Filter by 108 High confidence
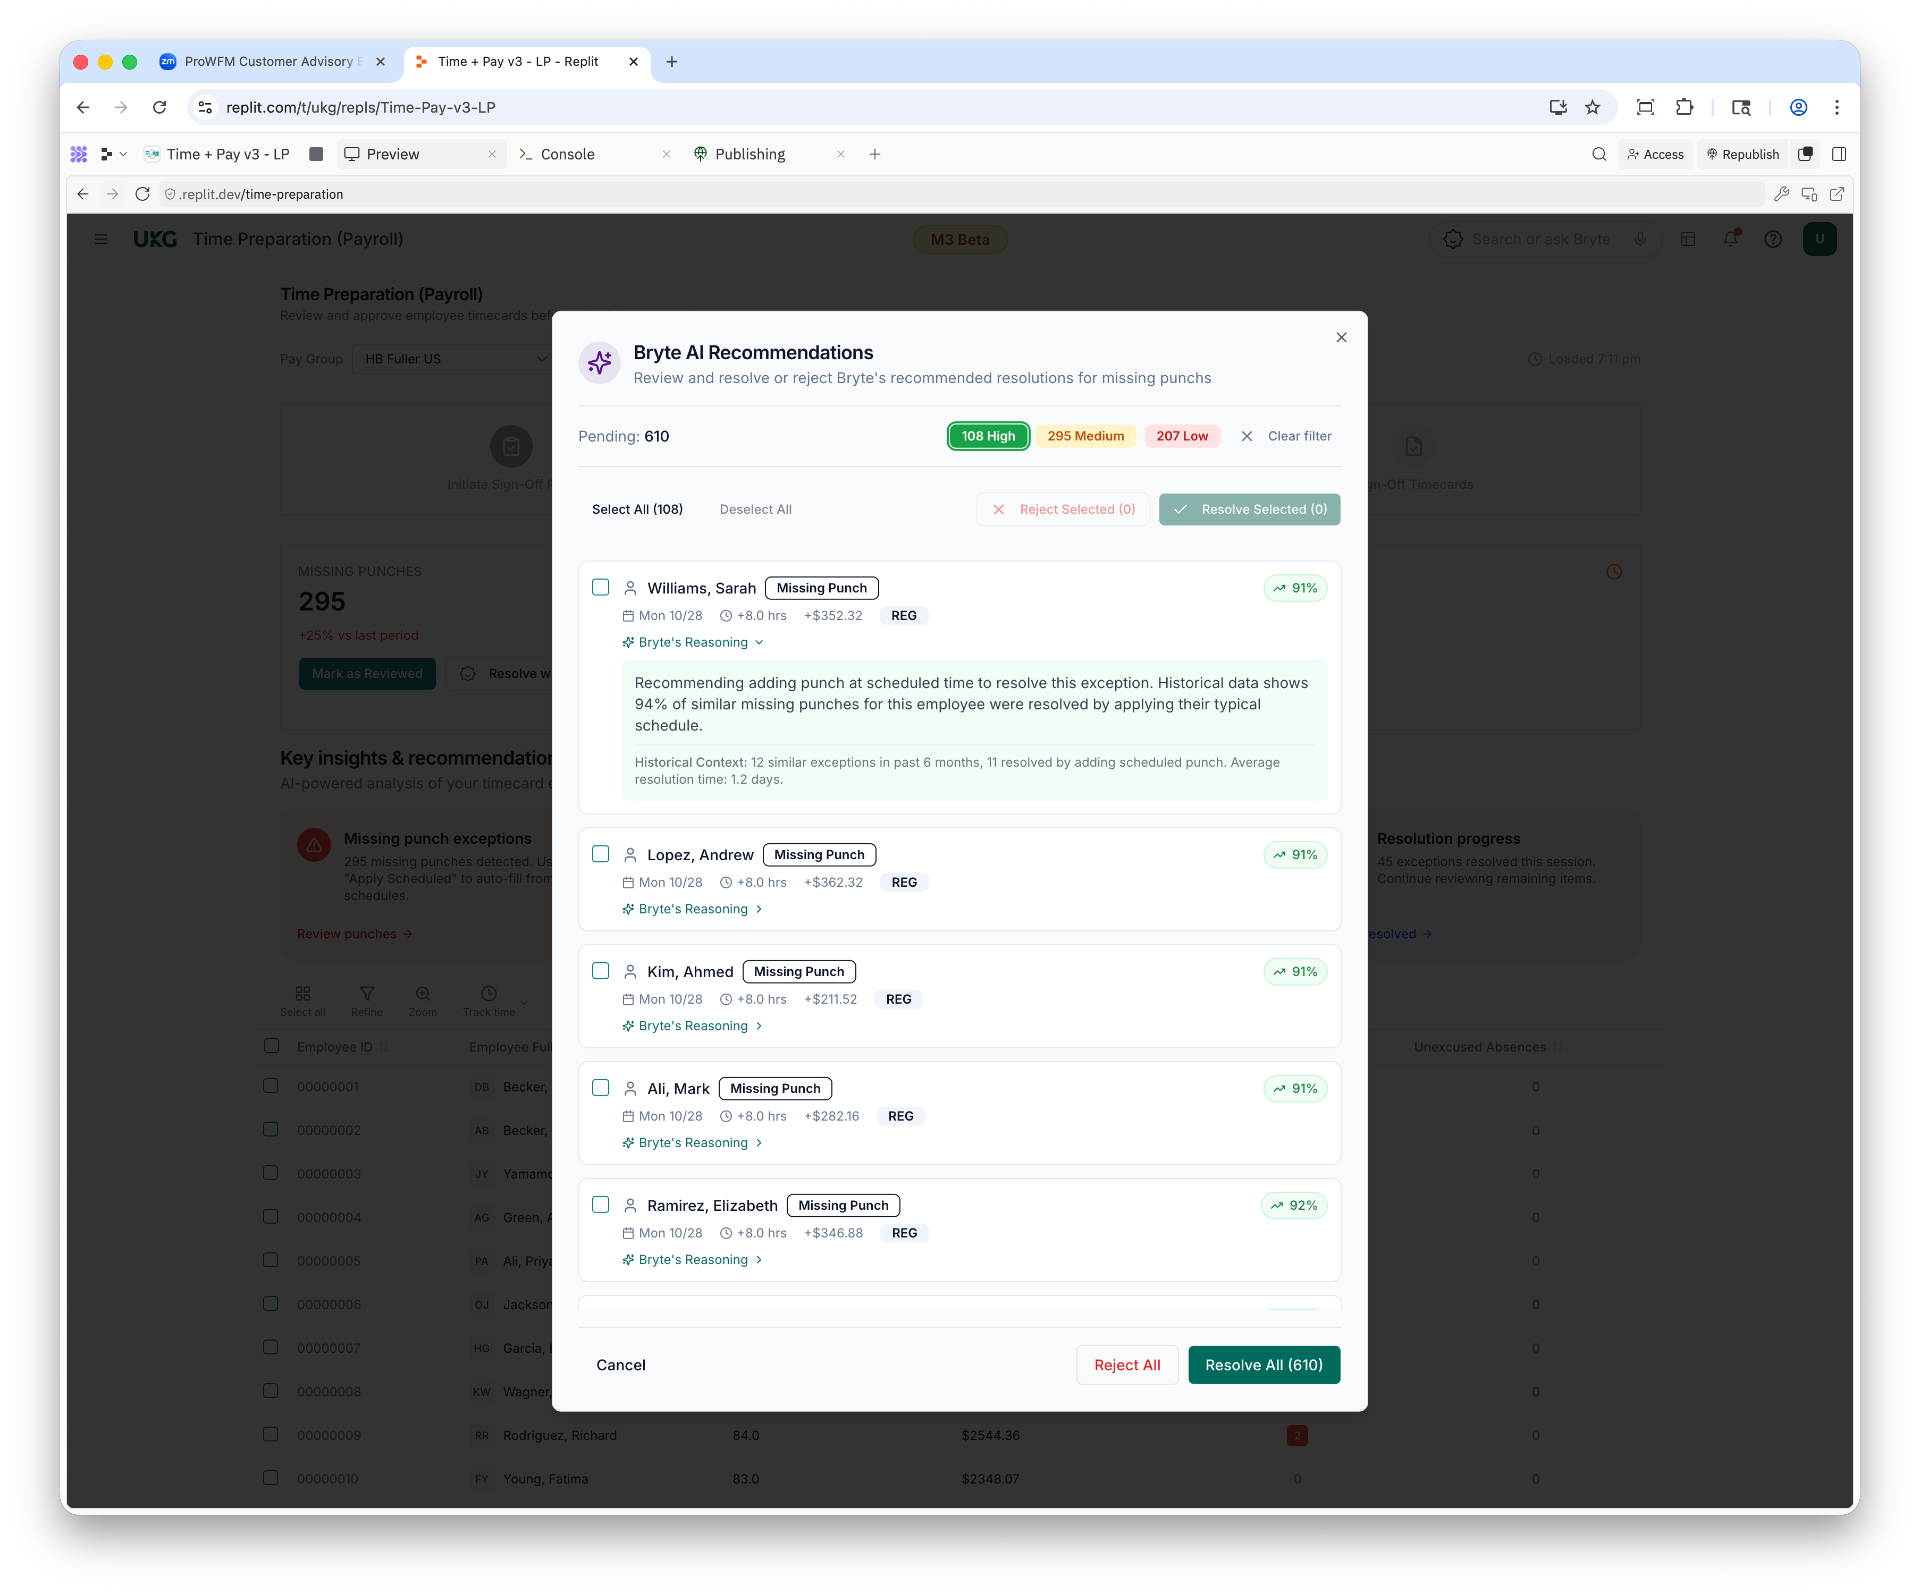The height and width of the screenshot is (1594, 1920). click(988, 436)
